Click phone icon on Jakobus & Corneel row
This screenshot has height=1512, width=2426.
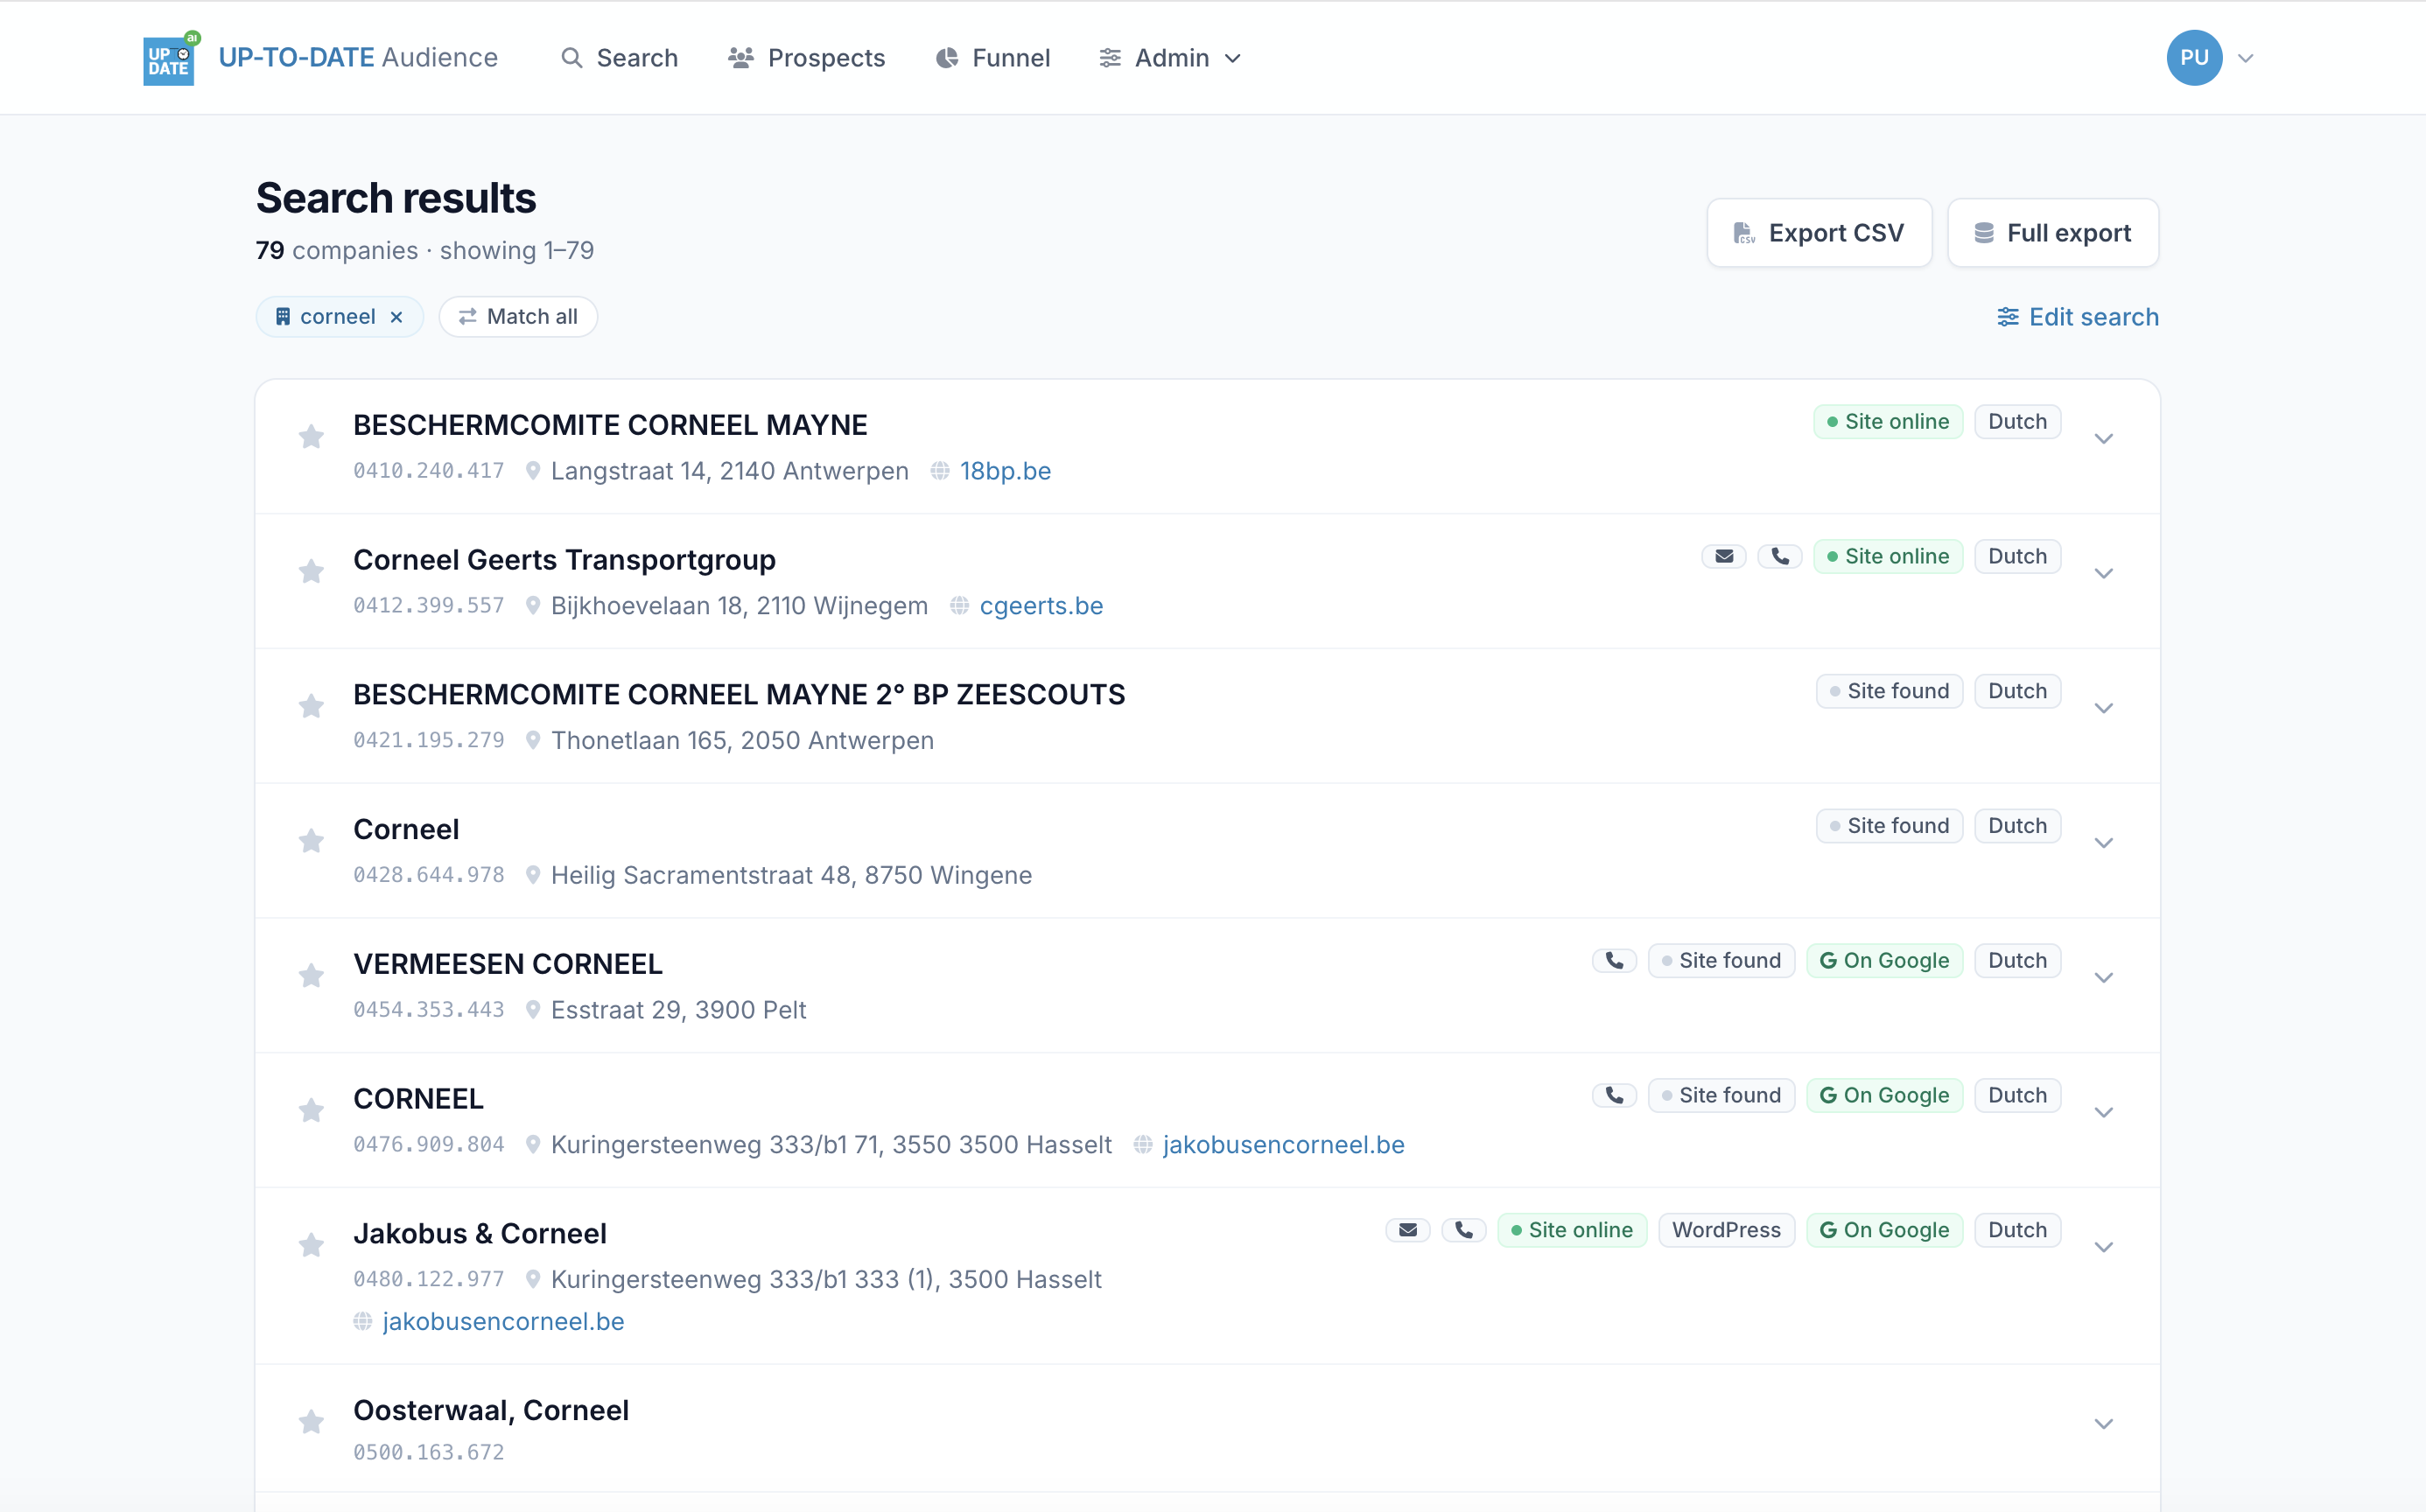(x=1464, y=1230)
